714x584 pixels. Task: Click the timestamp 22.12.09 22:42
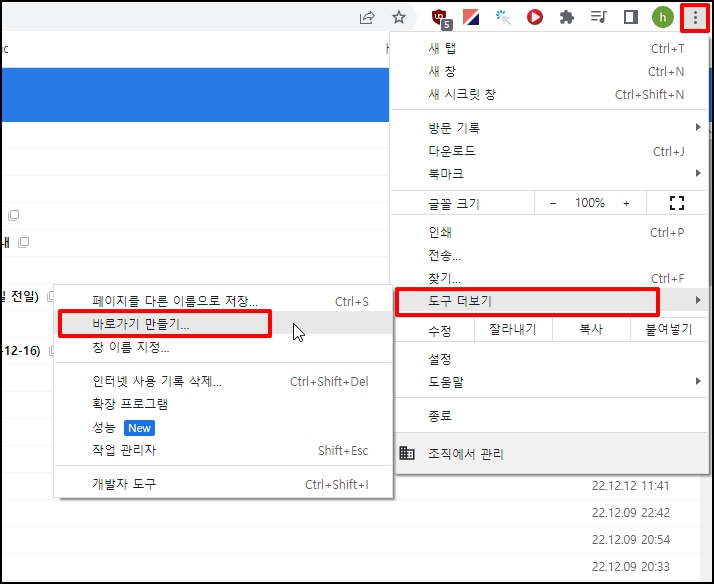[631, 513]
